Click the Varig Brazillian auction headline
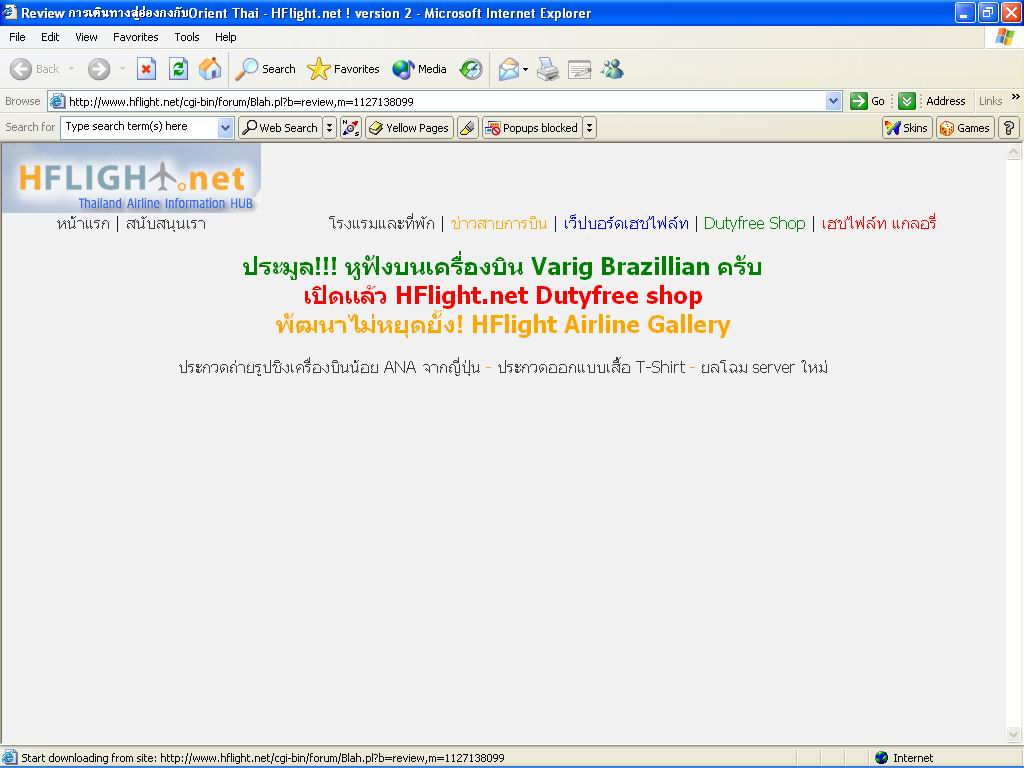Image resolution: width=1024 pixels, height=768 pixels. pyautogui.click(x=502, y=267)
